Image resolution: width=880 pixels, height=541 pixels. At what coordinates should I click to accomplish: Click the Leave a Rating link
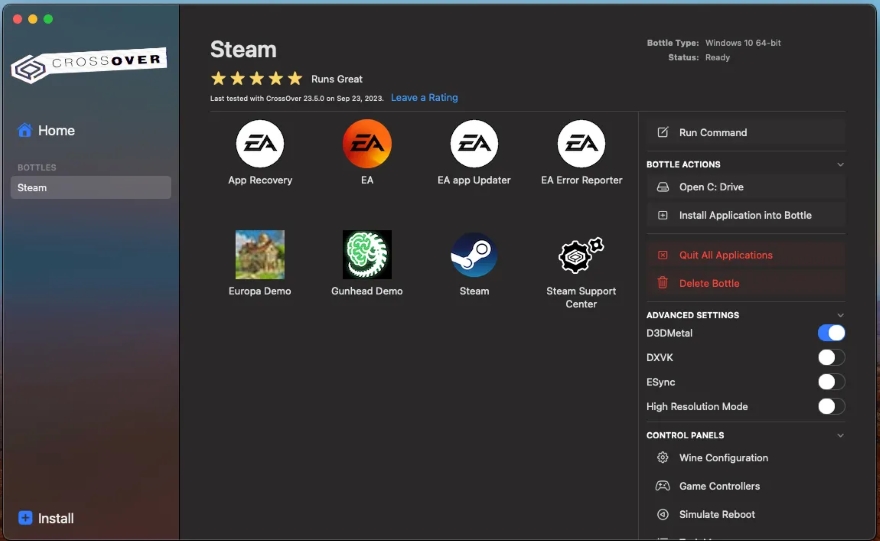coord(424,98)
